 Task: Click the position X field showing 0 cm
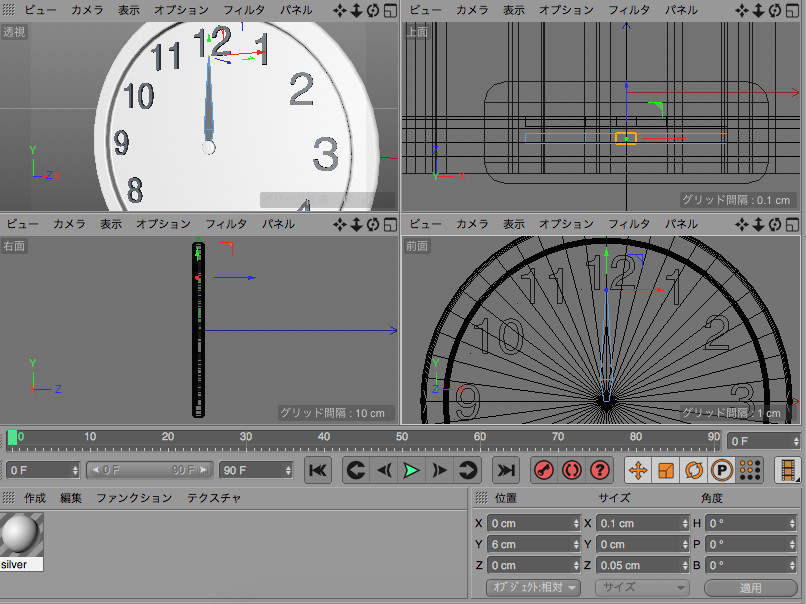click(534, 523)
